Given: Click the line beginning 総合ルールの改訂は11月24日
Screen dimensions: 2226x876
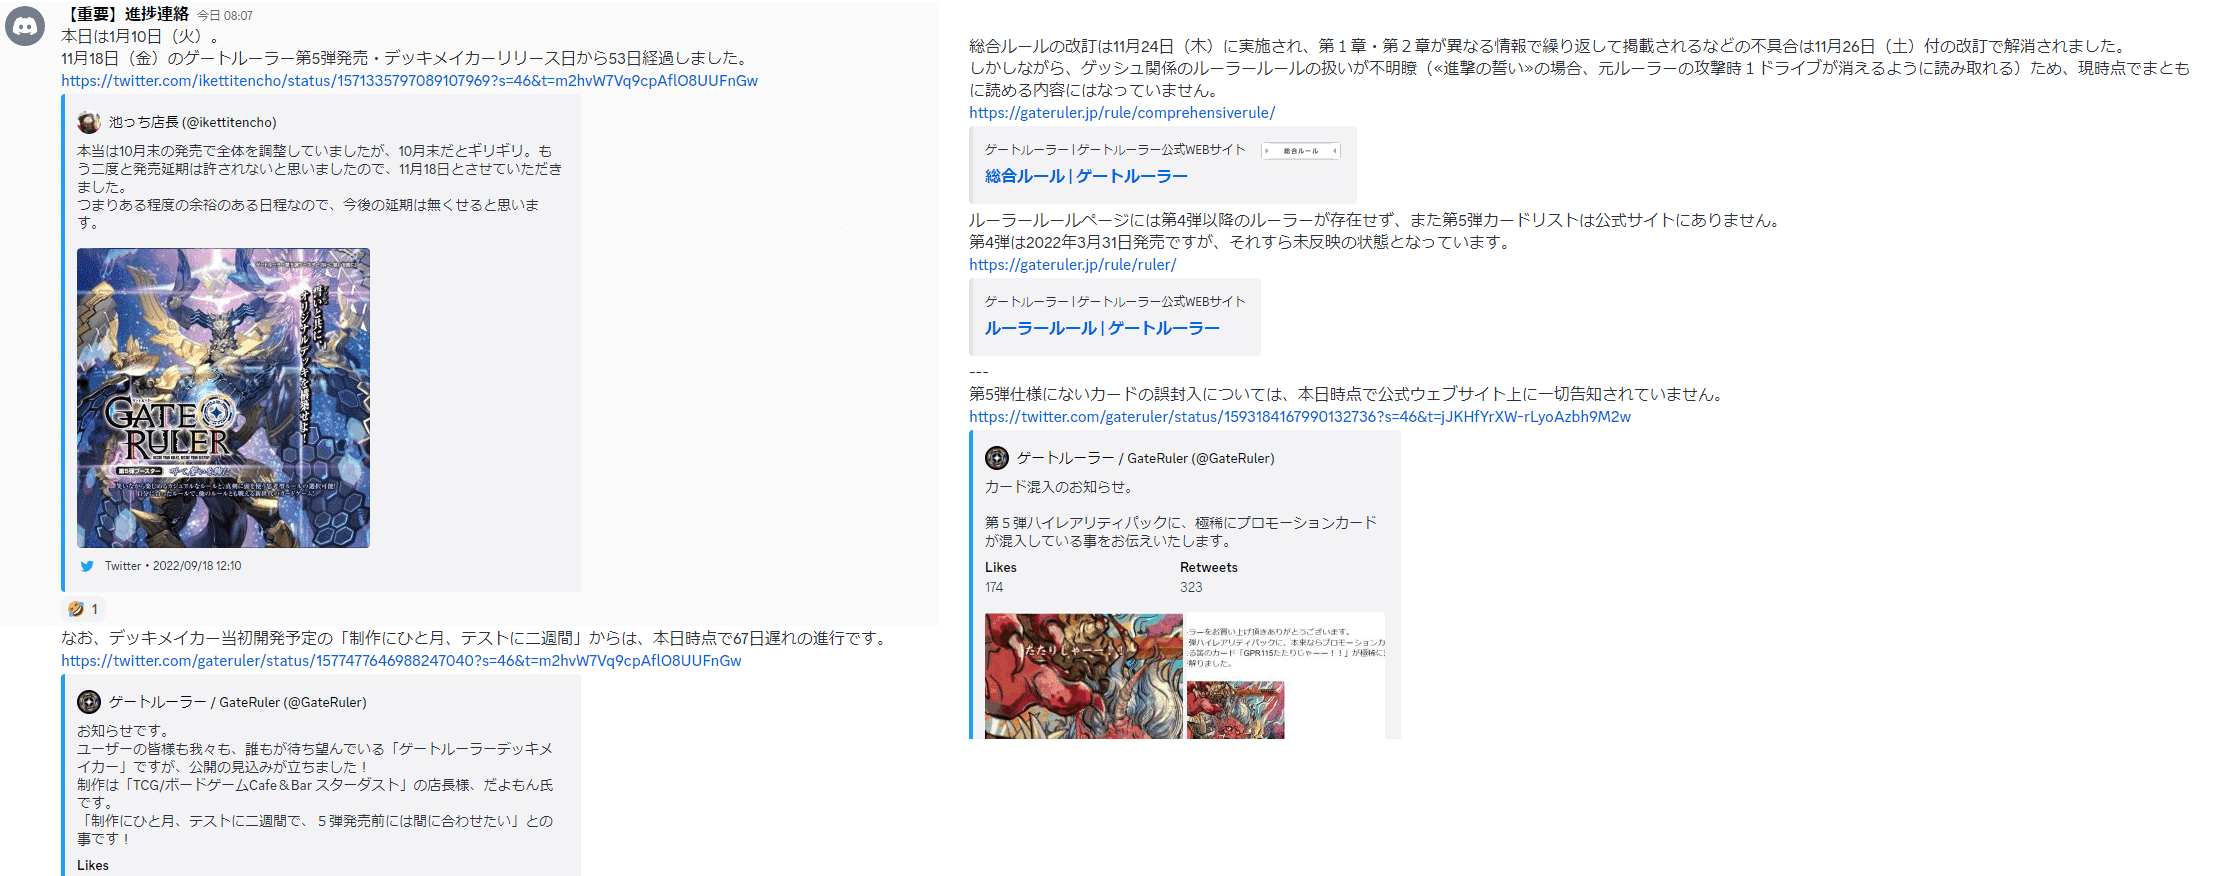Looking at the screenshot, I should point(1548,46).
